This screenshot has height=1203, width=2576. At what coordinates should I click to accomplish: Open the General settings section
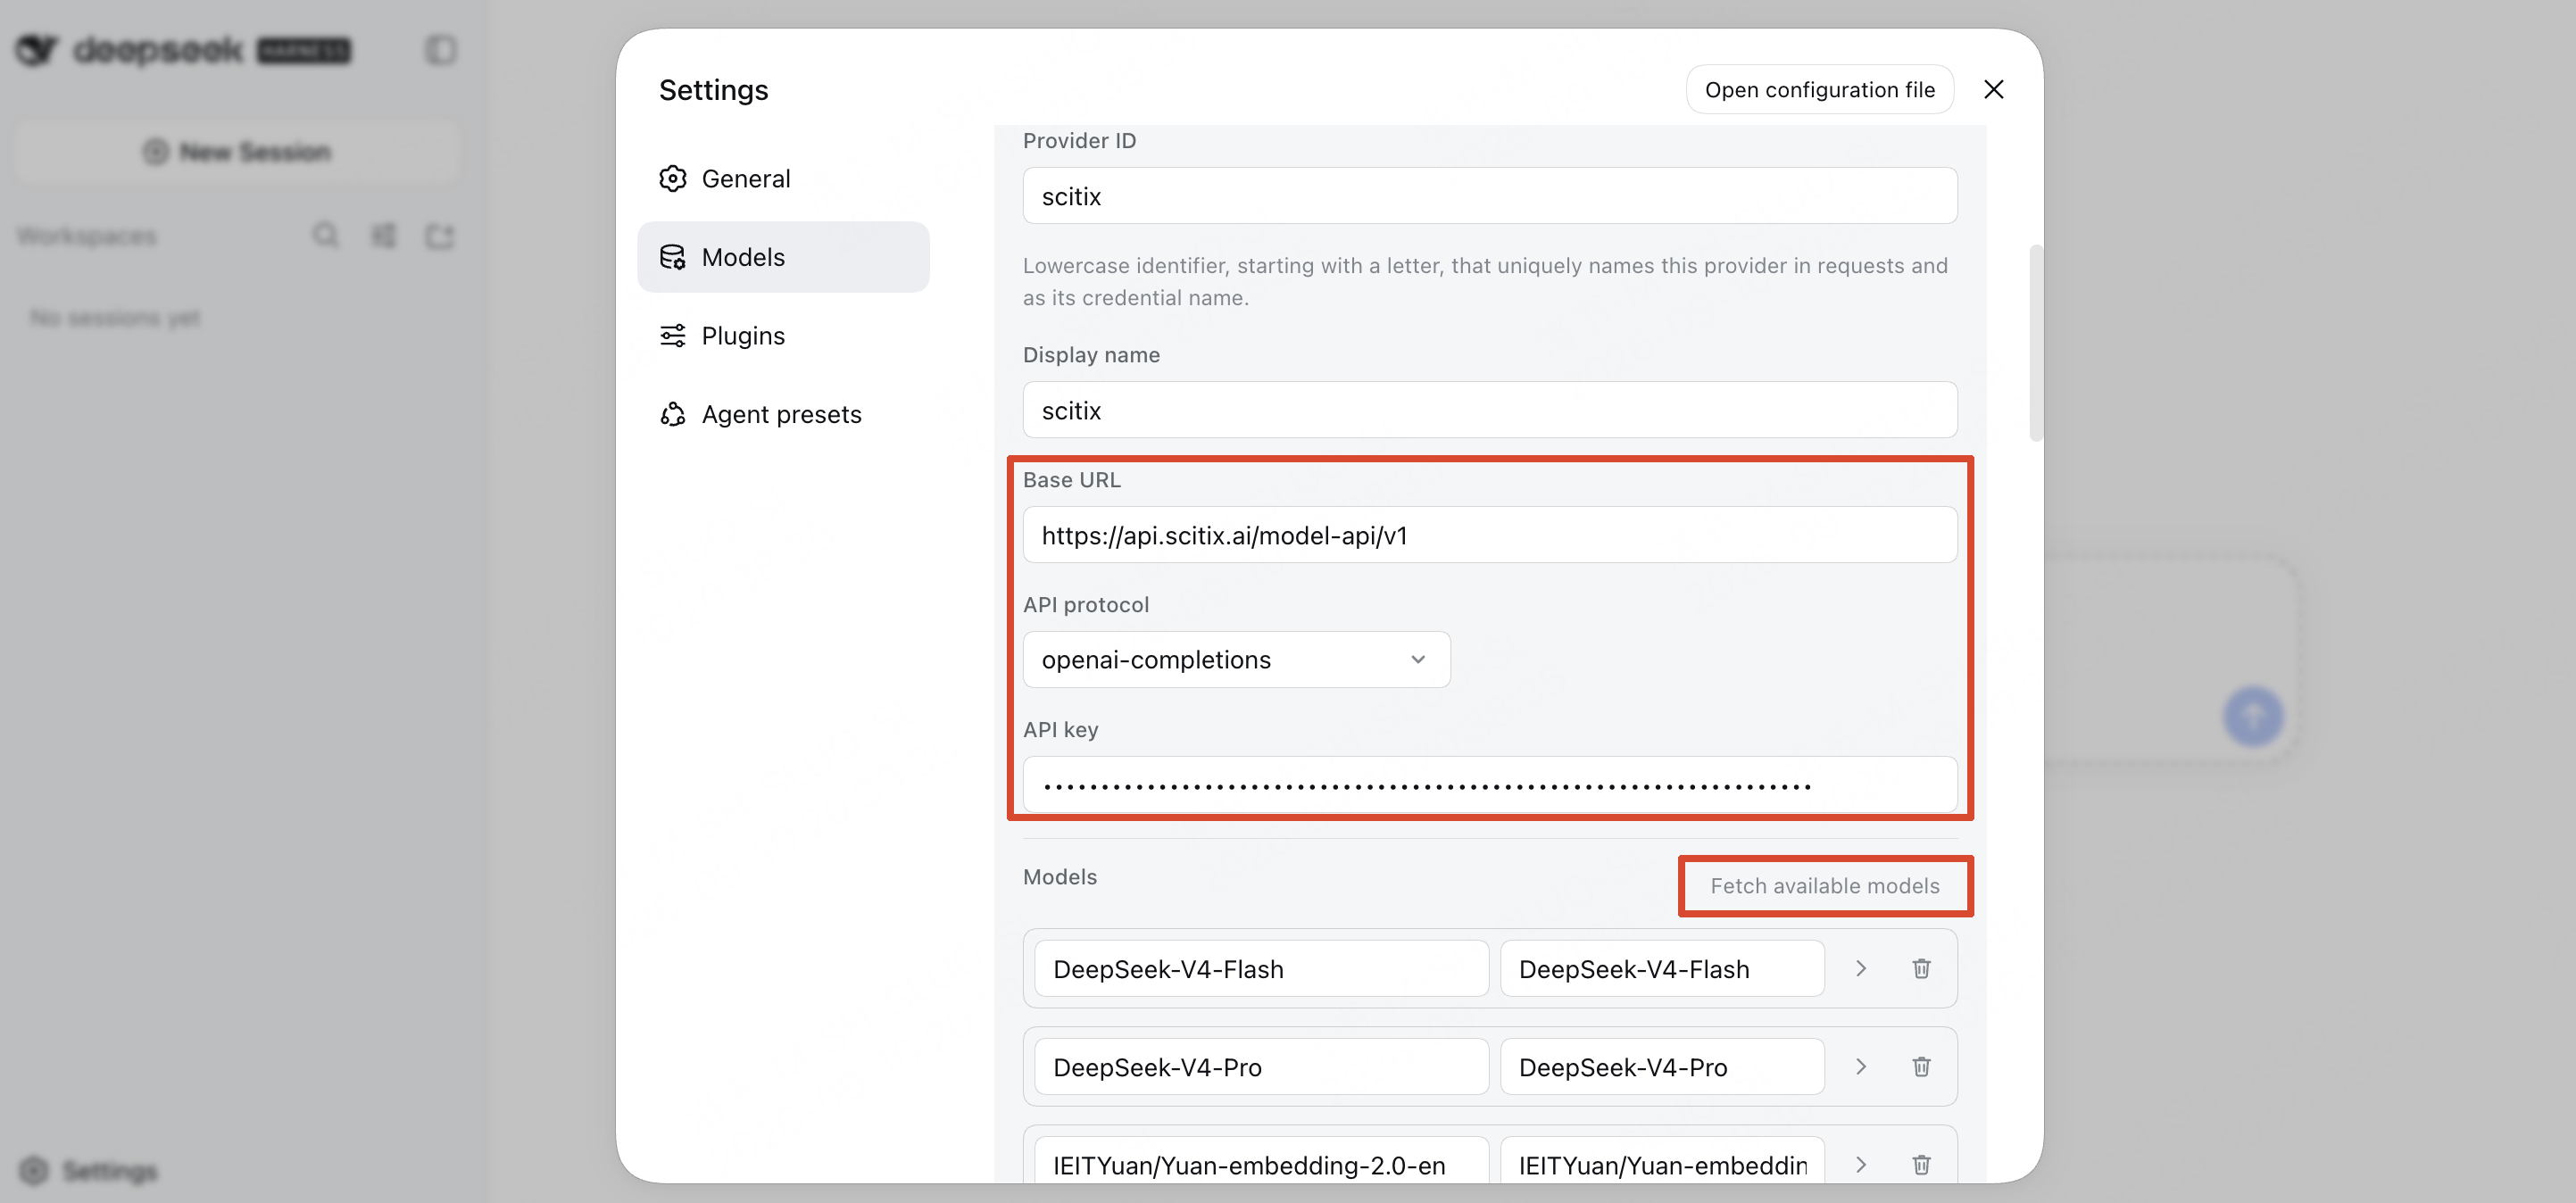[x=783, y=178]
